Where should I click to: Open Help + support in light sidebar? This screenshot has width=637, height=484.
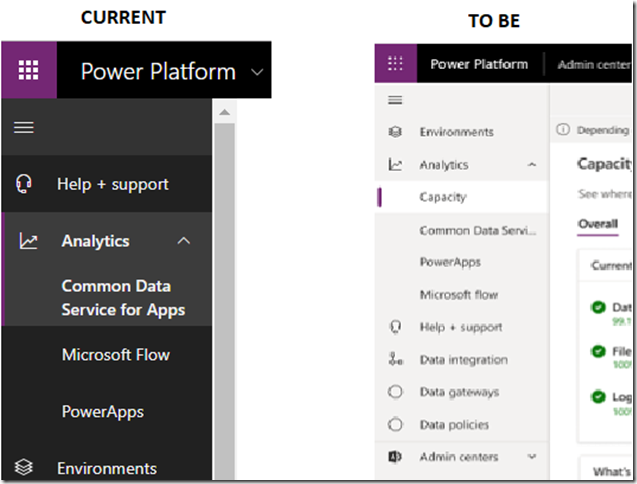[x=461, y=327]
